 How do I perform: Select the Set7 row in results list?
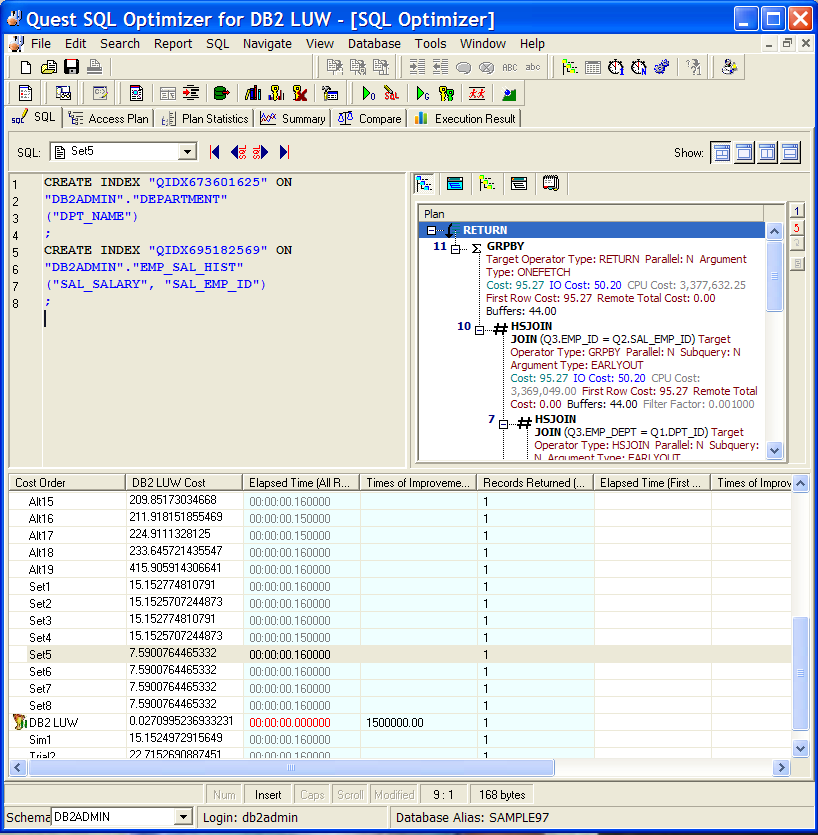40,688
